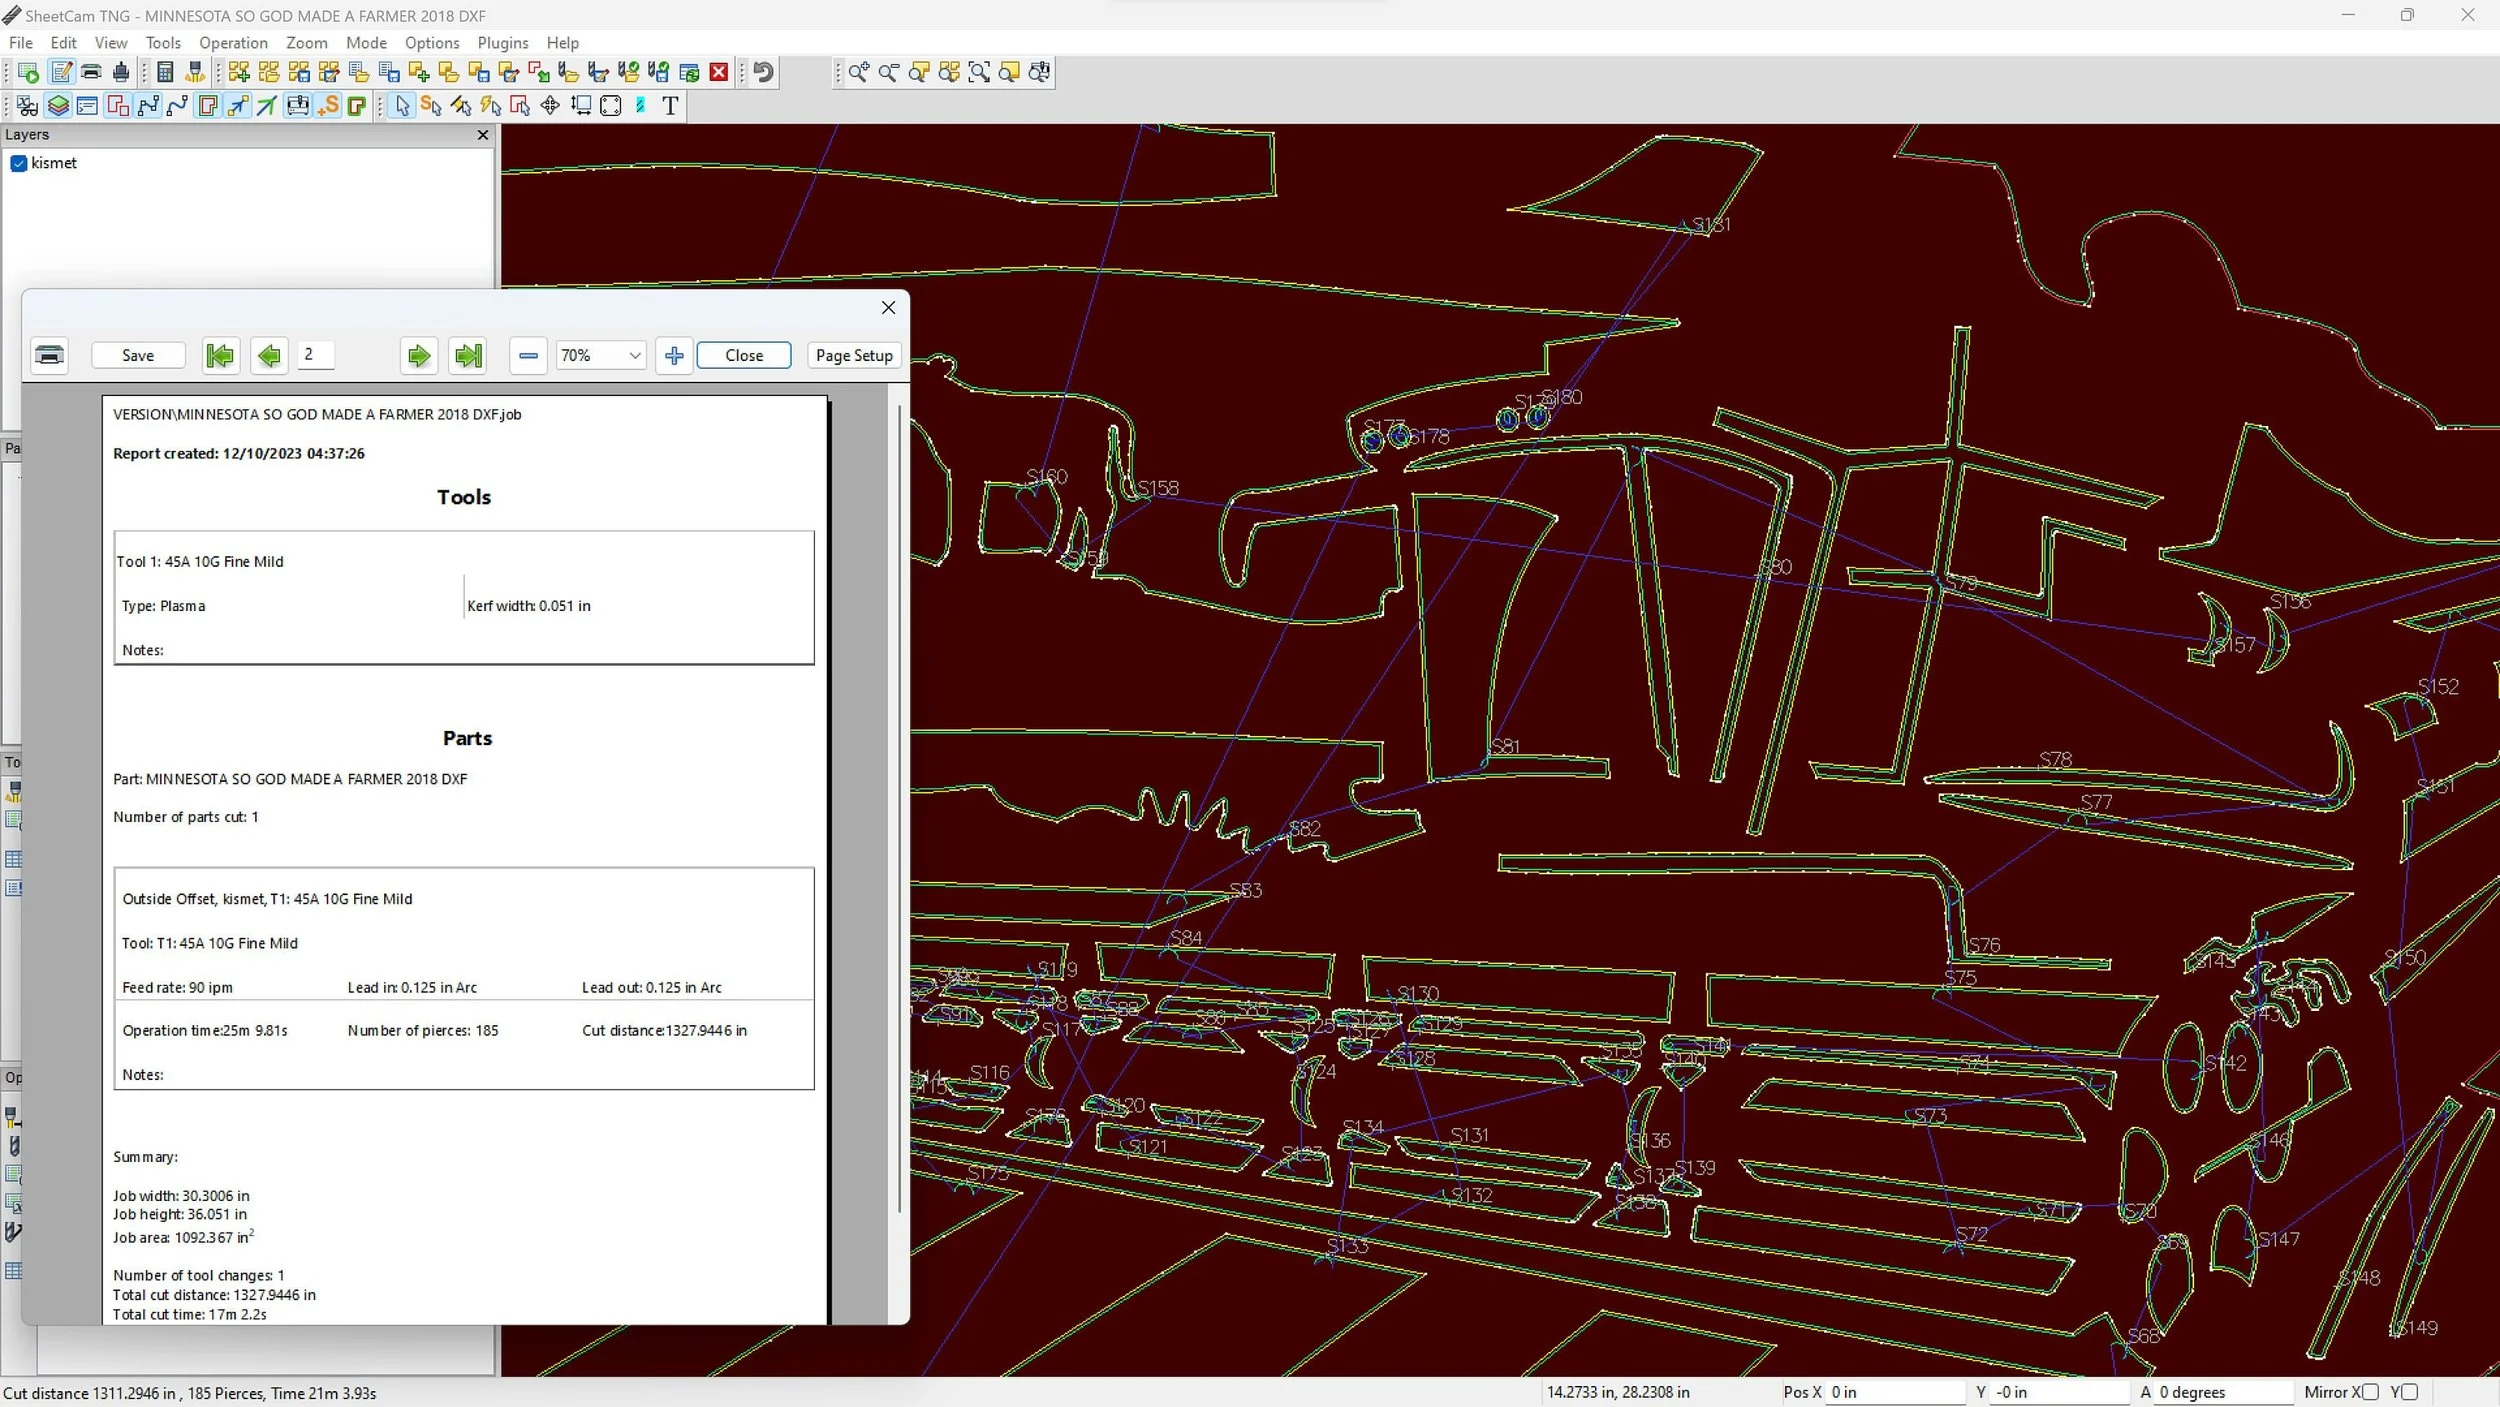This screenshot has width=2500, height=1407.
Task: Click the page number input field
Action: (316, 354)
